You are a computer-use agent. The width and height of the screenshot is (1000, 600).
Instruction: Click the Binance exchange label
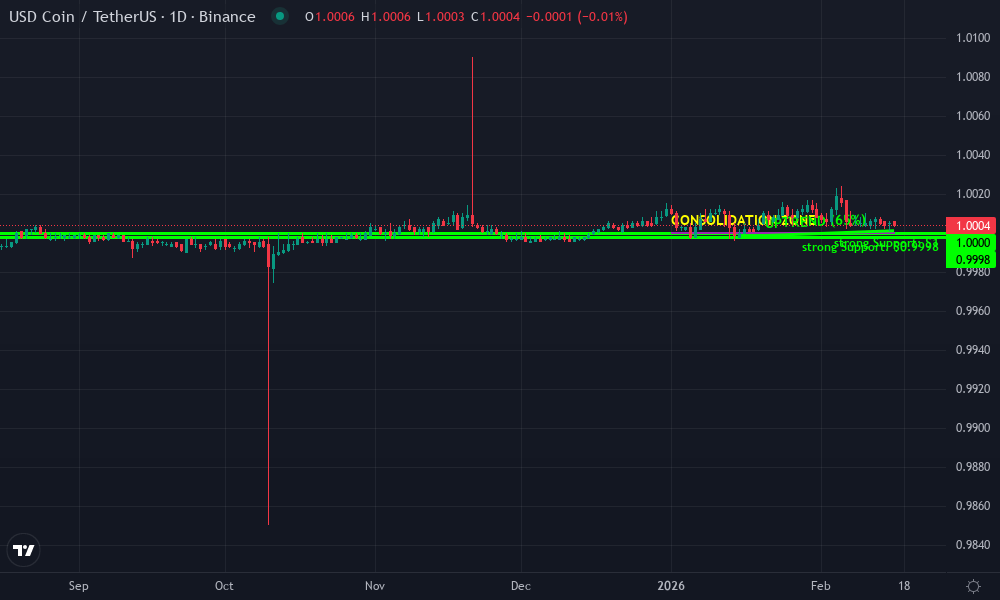pyautogui.click(x=229, y=17)
